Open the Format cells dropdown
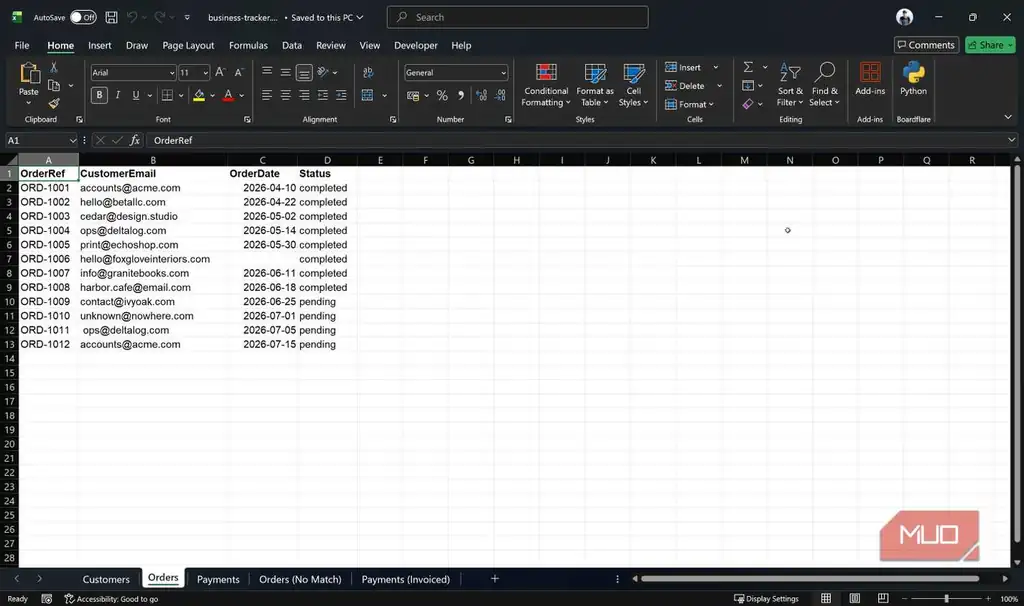The width and height of the screenshot is (1024, 606). tap(690, 104)
